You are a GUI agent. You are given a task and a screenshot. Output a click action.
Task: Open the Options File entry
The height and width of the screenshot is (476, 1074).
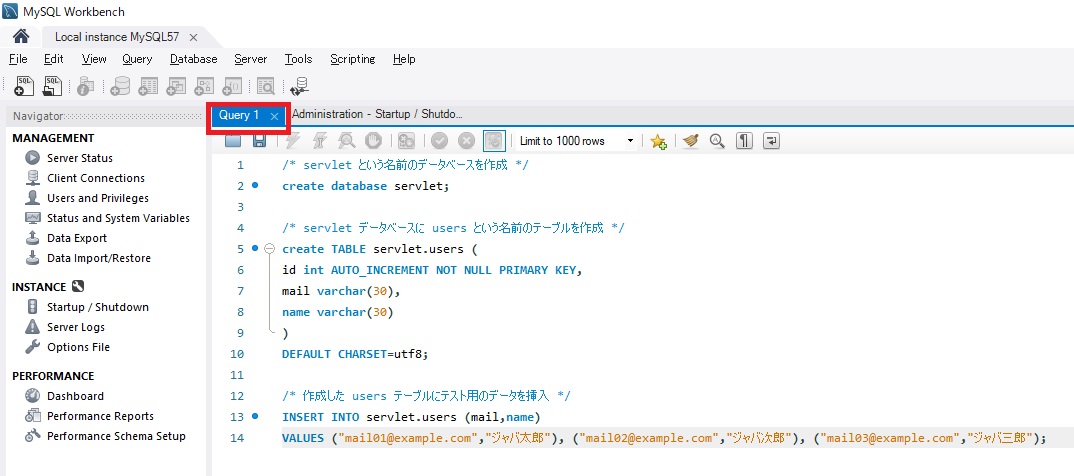point(78,347)
